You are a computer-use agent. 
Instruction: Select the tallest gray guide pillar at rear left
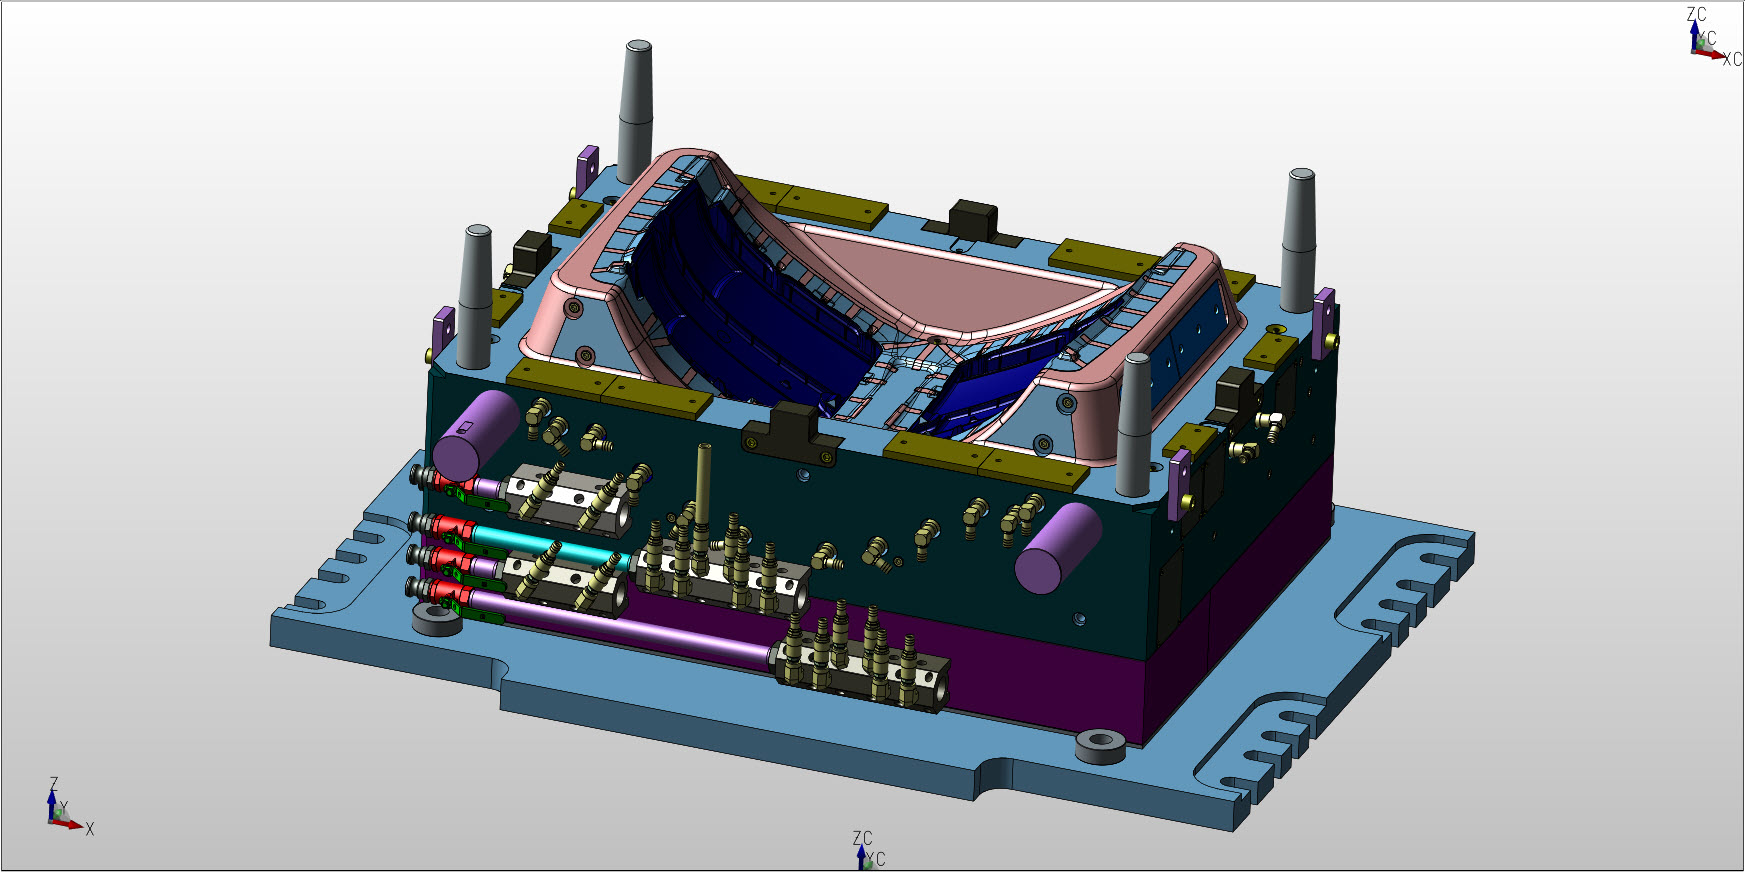[x=635, y=110]
